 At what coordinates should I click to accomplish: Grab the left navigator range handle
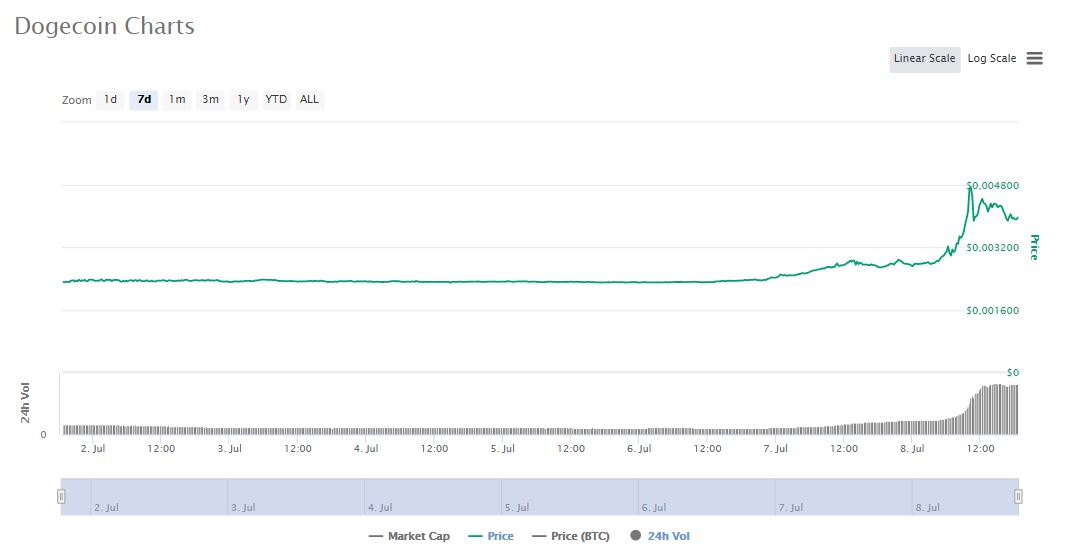tap(61, 497)
